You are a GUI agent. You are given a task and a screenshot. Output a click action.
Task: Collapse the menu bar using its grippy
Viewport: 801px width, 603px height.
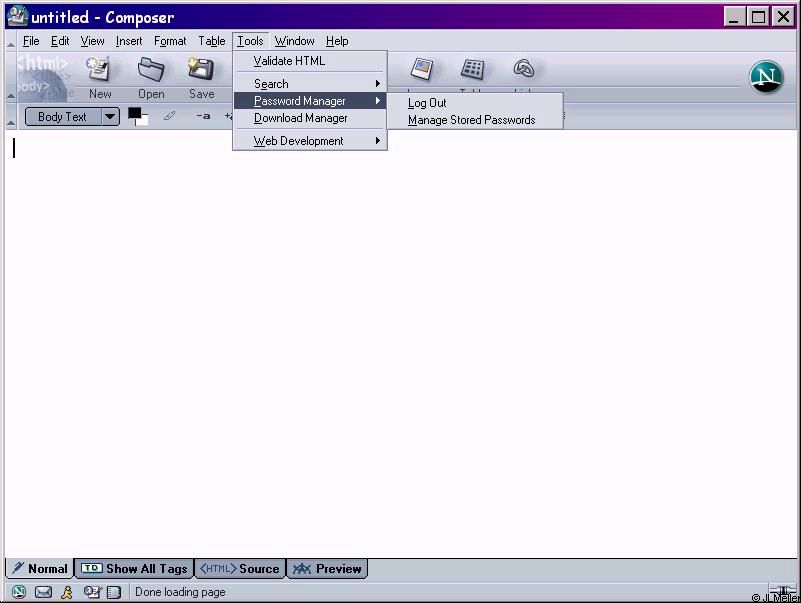pos(11,43)
